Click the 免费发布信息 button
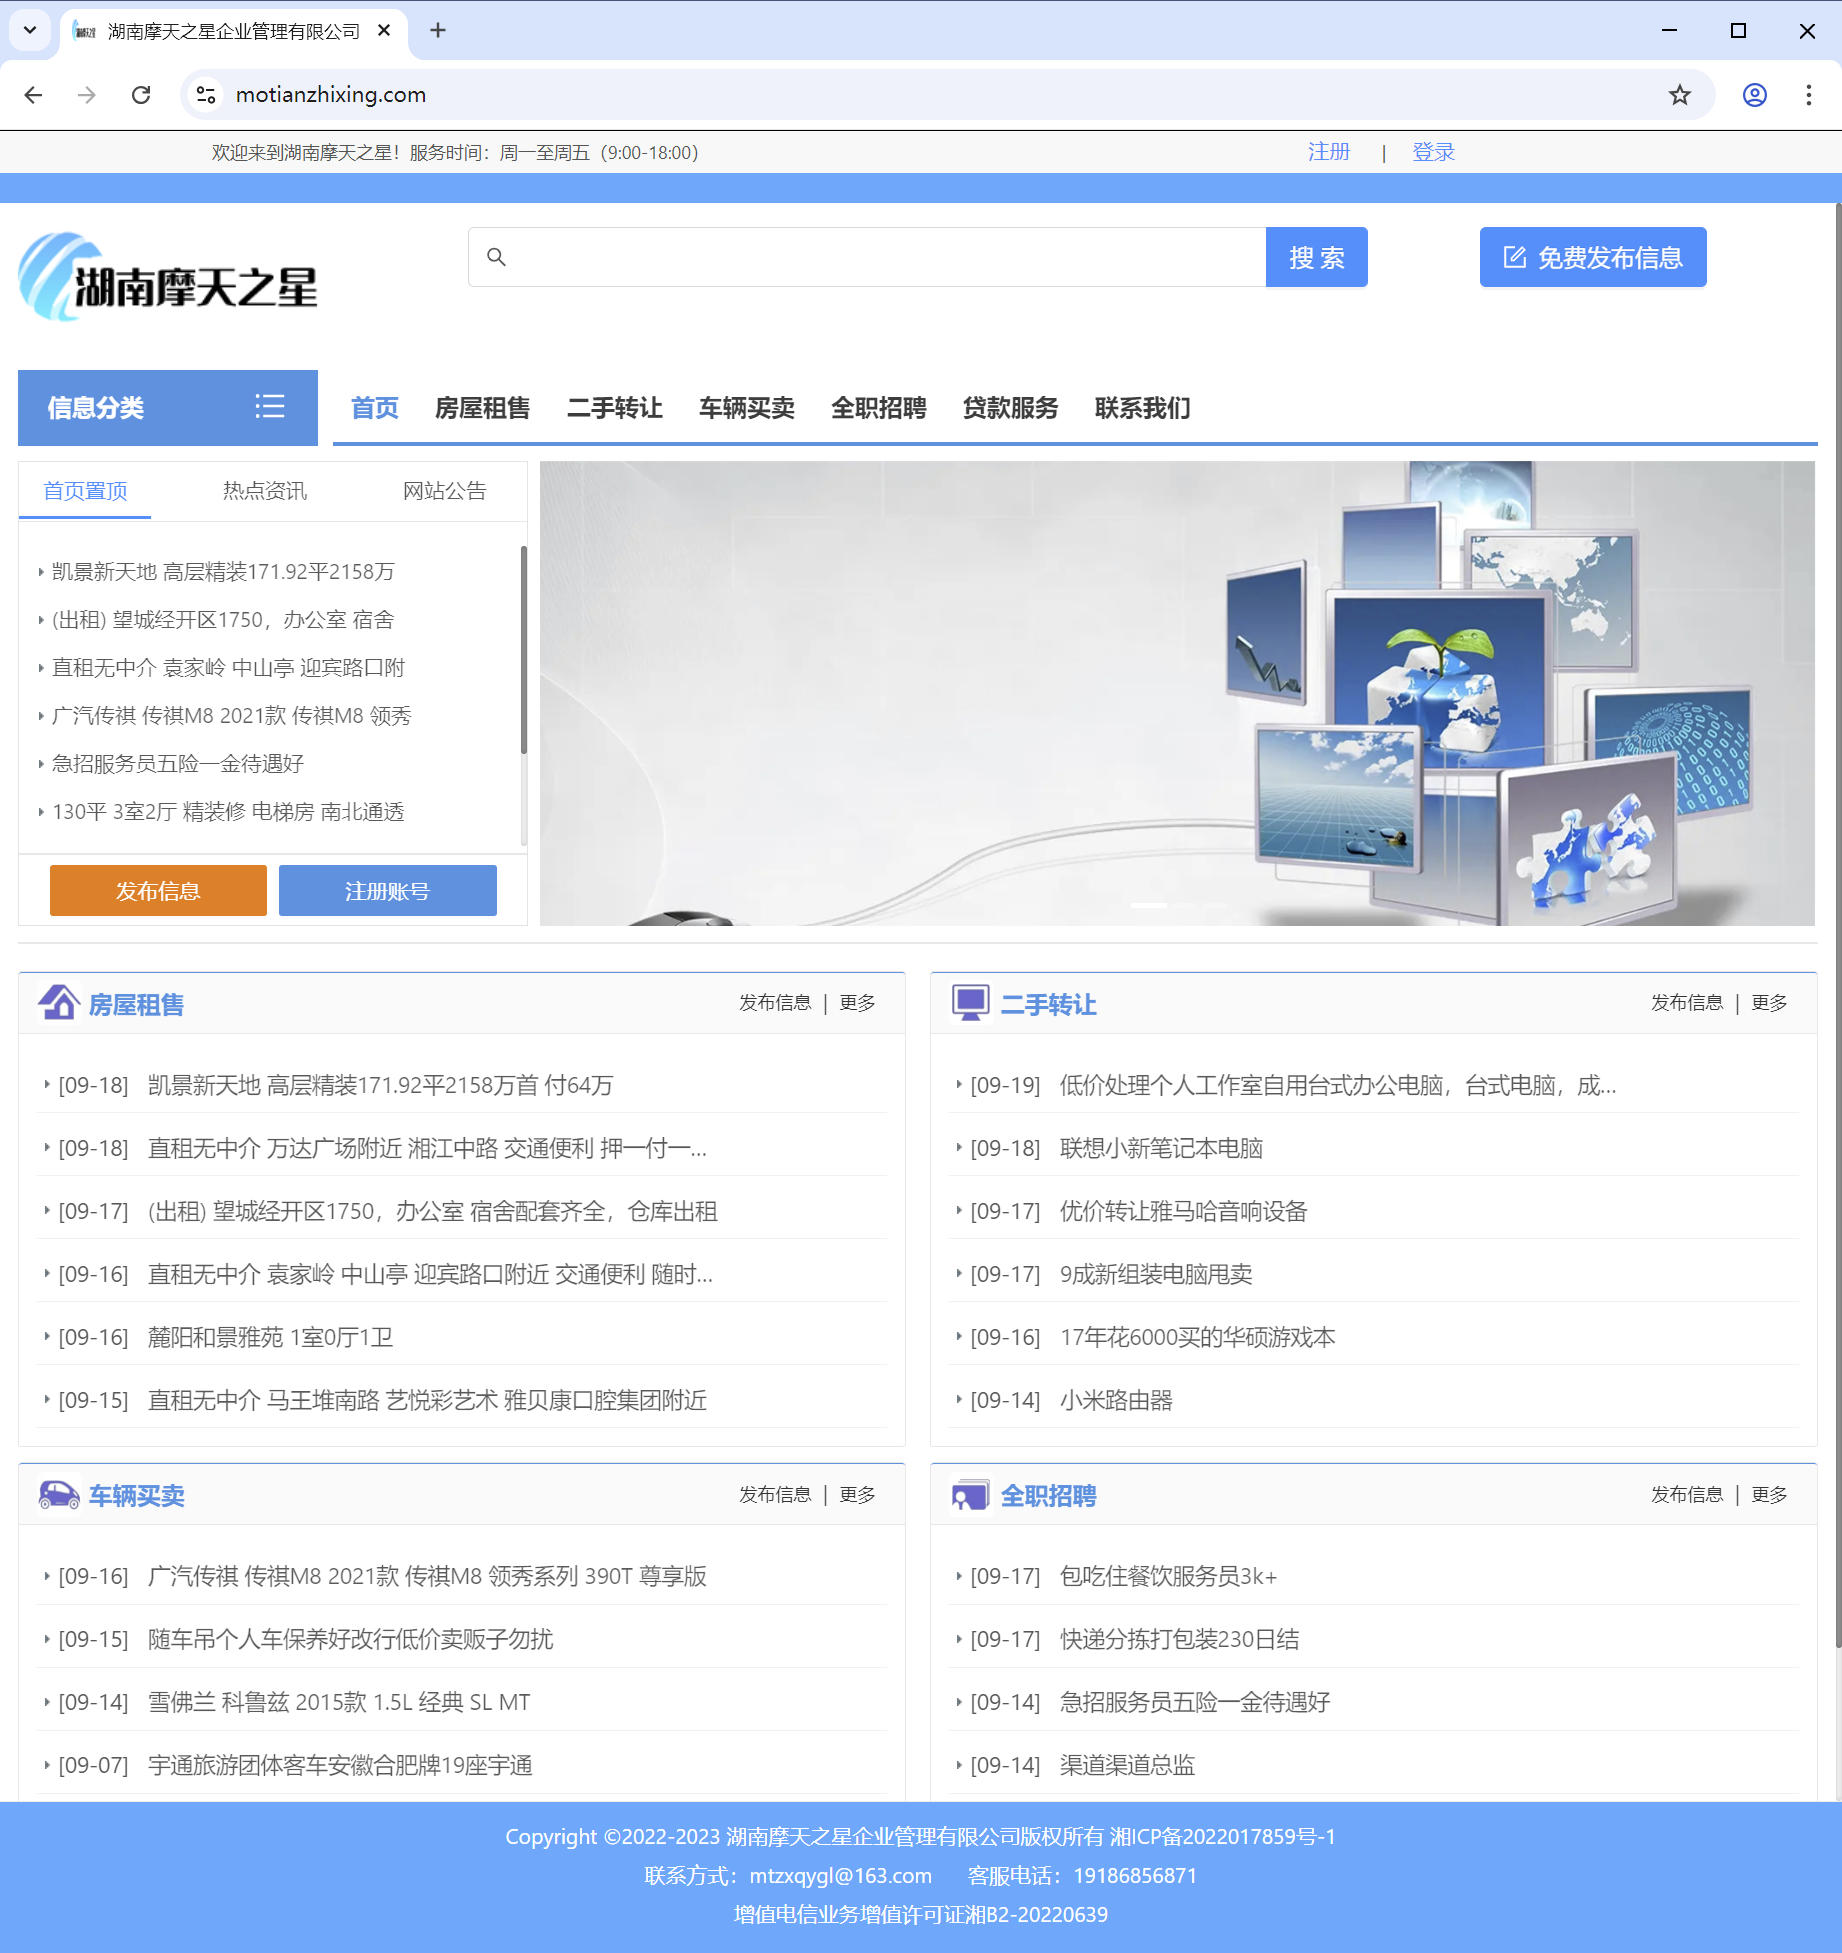Screen dimensions: 1842x1953 [x=1592, y=258]
